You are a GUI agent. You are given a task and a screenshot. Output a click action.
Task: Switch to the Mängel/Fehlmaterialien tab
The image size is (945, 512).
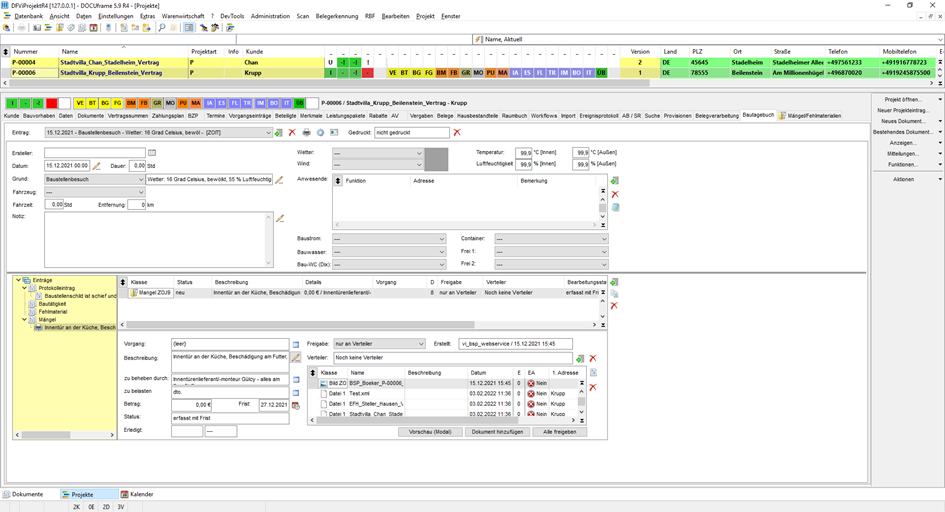tap(810, 116)
